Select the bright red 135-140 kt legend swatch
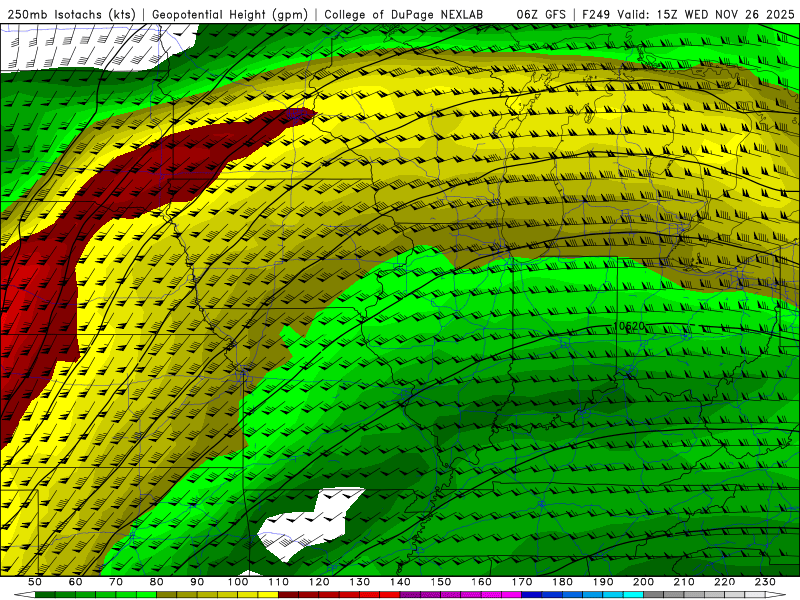 tap(390, 594)
